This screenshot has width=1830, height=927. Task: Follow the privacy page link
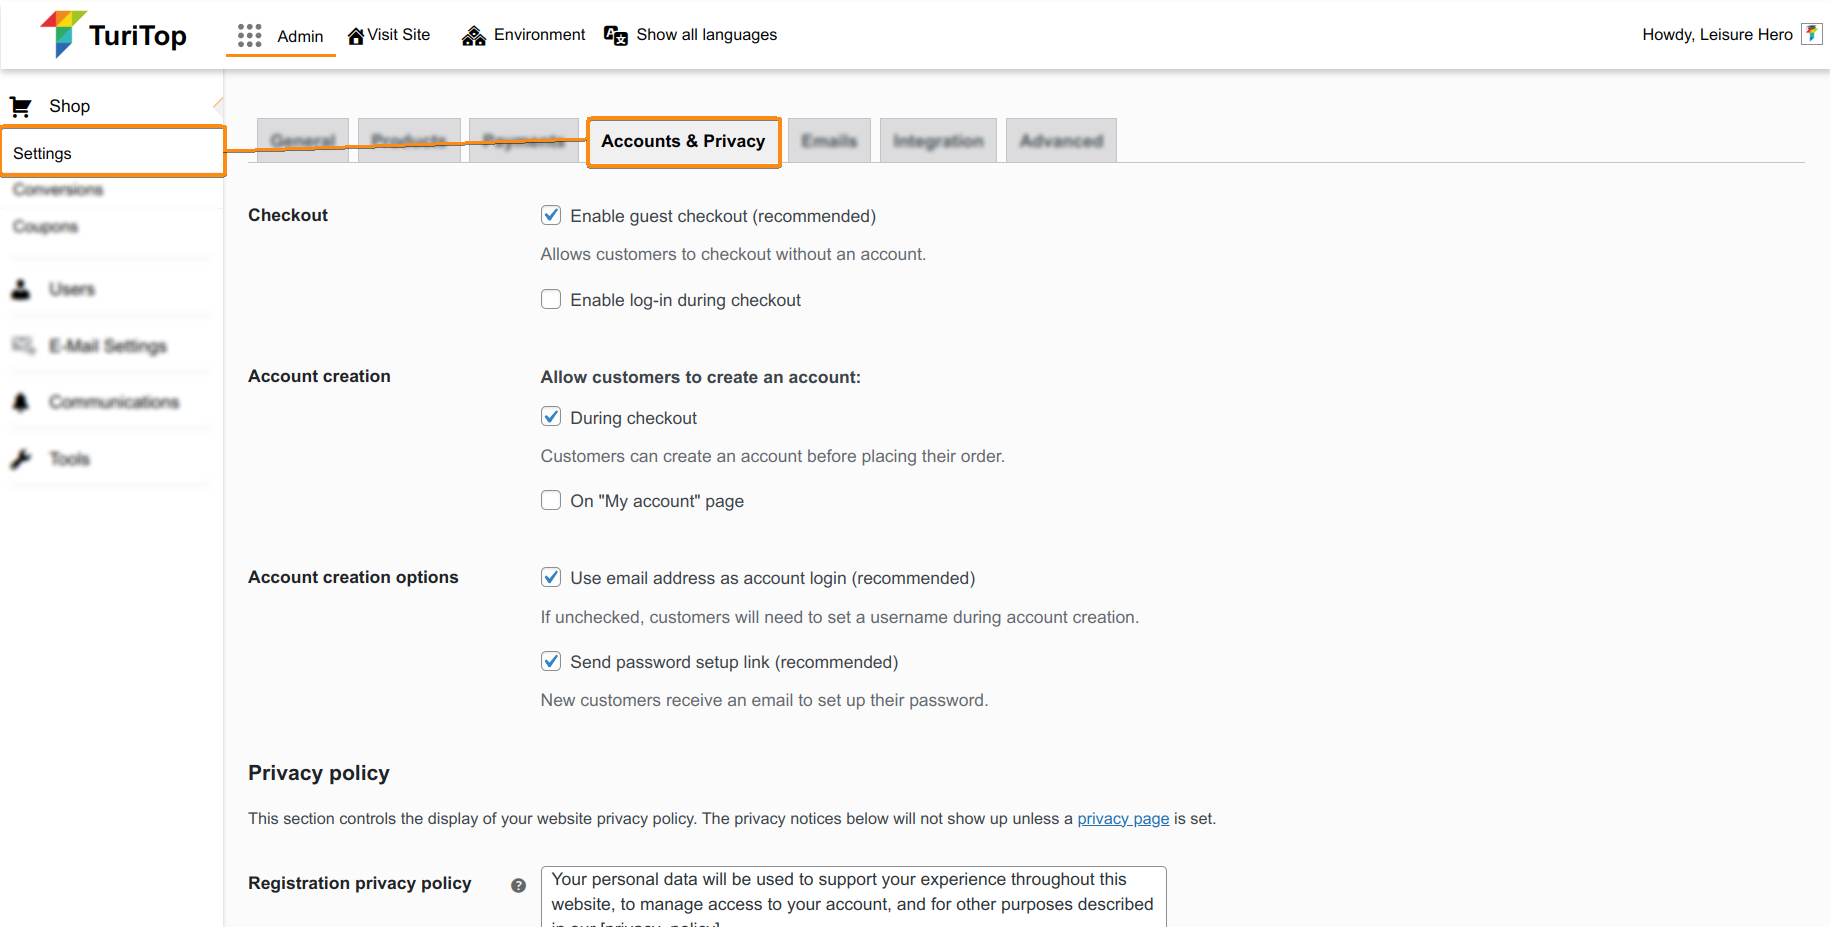[1123, 819]
